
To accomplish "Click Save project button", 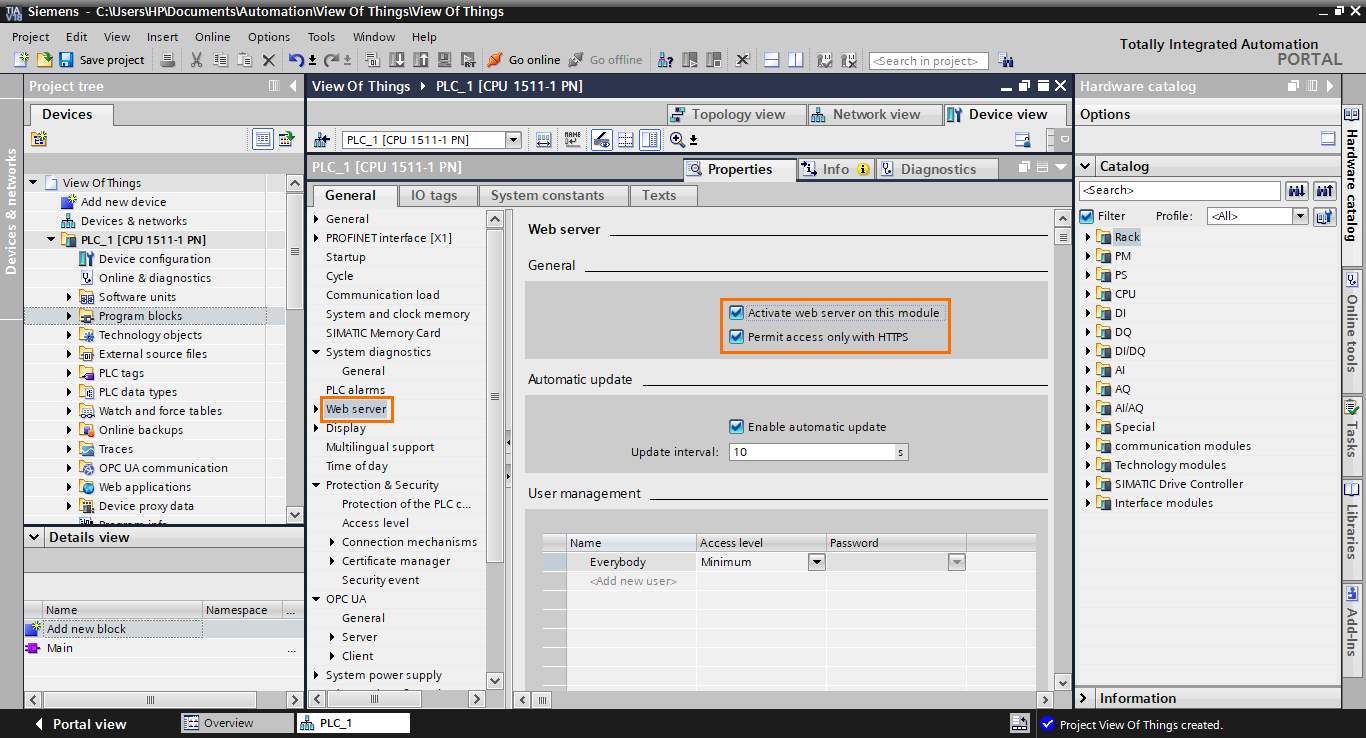I will coord(102,60).
